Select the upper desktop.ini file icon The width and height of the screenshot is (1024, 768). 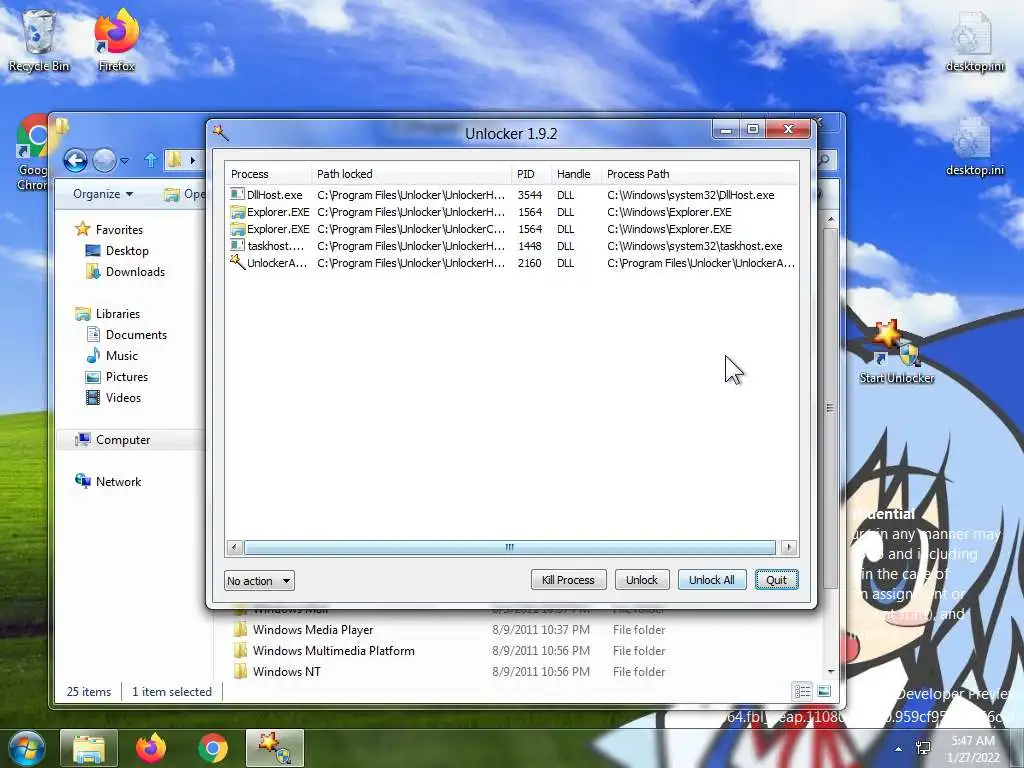[x=974, y=42]
